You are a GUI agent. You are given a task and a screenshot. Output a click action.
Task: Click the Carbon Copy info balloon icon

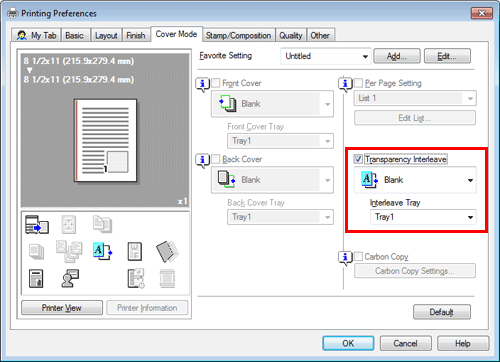coord(345,258)
